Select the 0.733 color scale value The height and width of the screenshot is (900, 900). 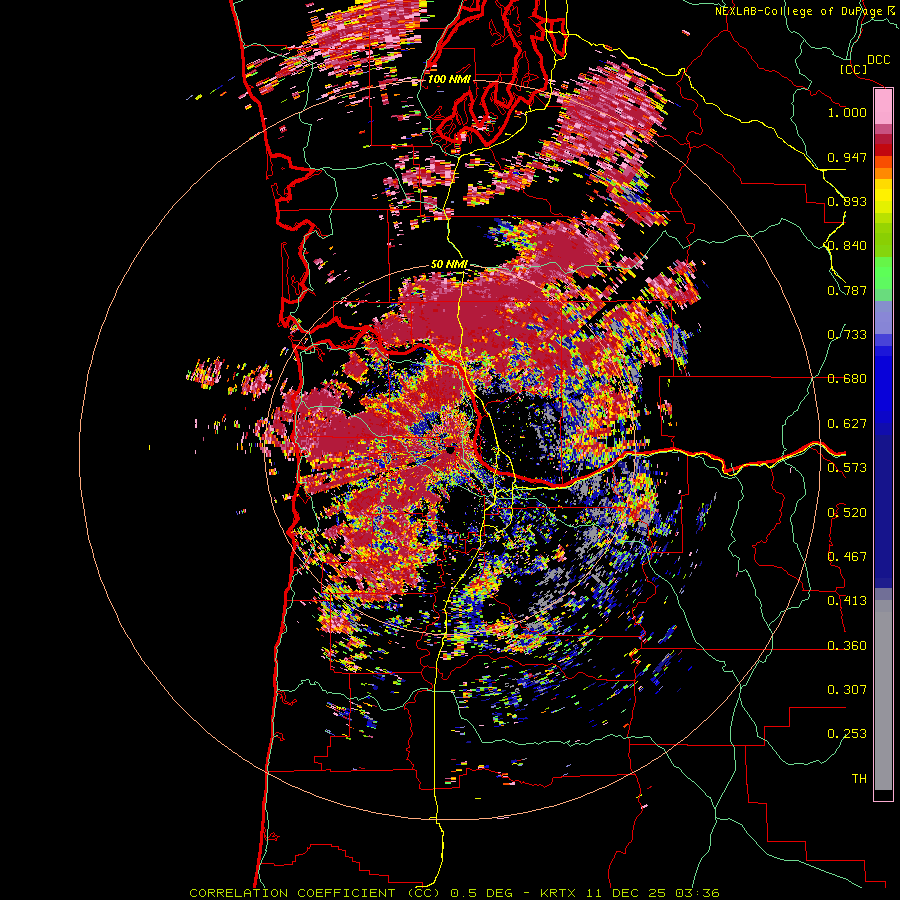(x=847, y=335)
